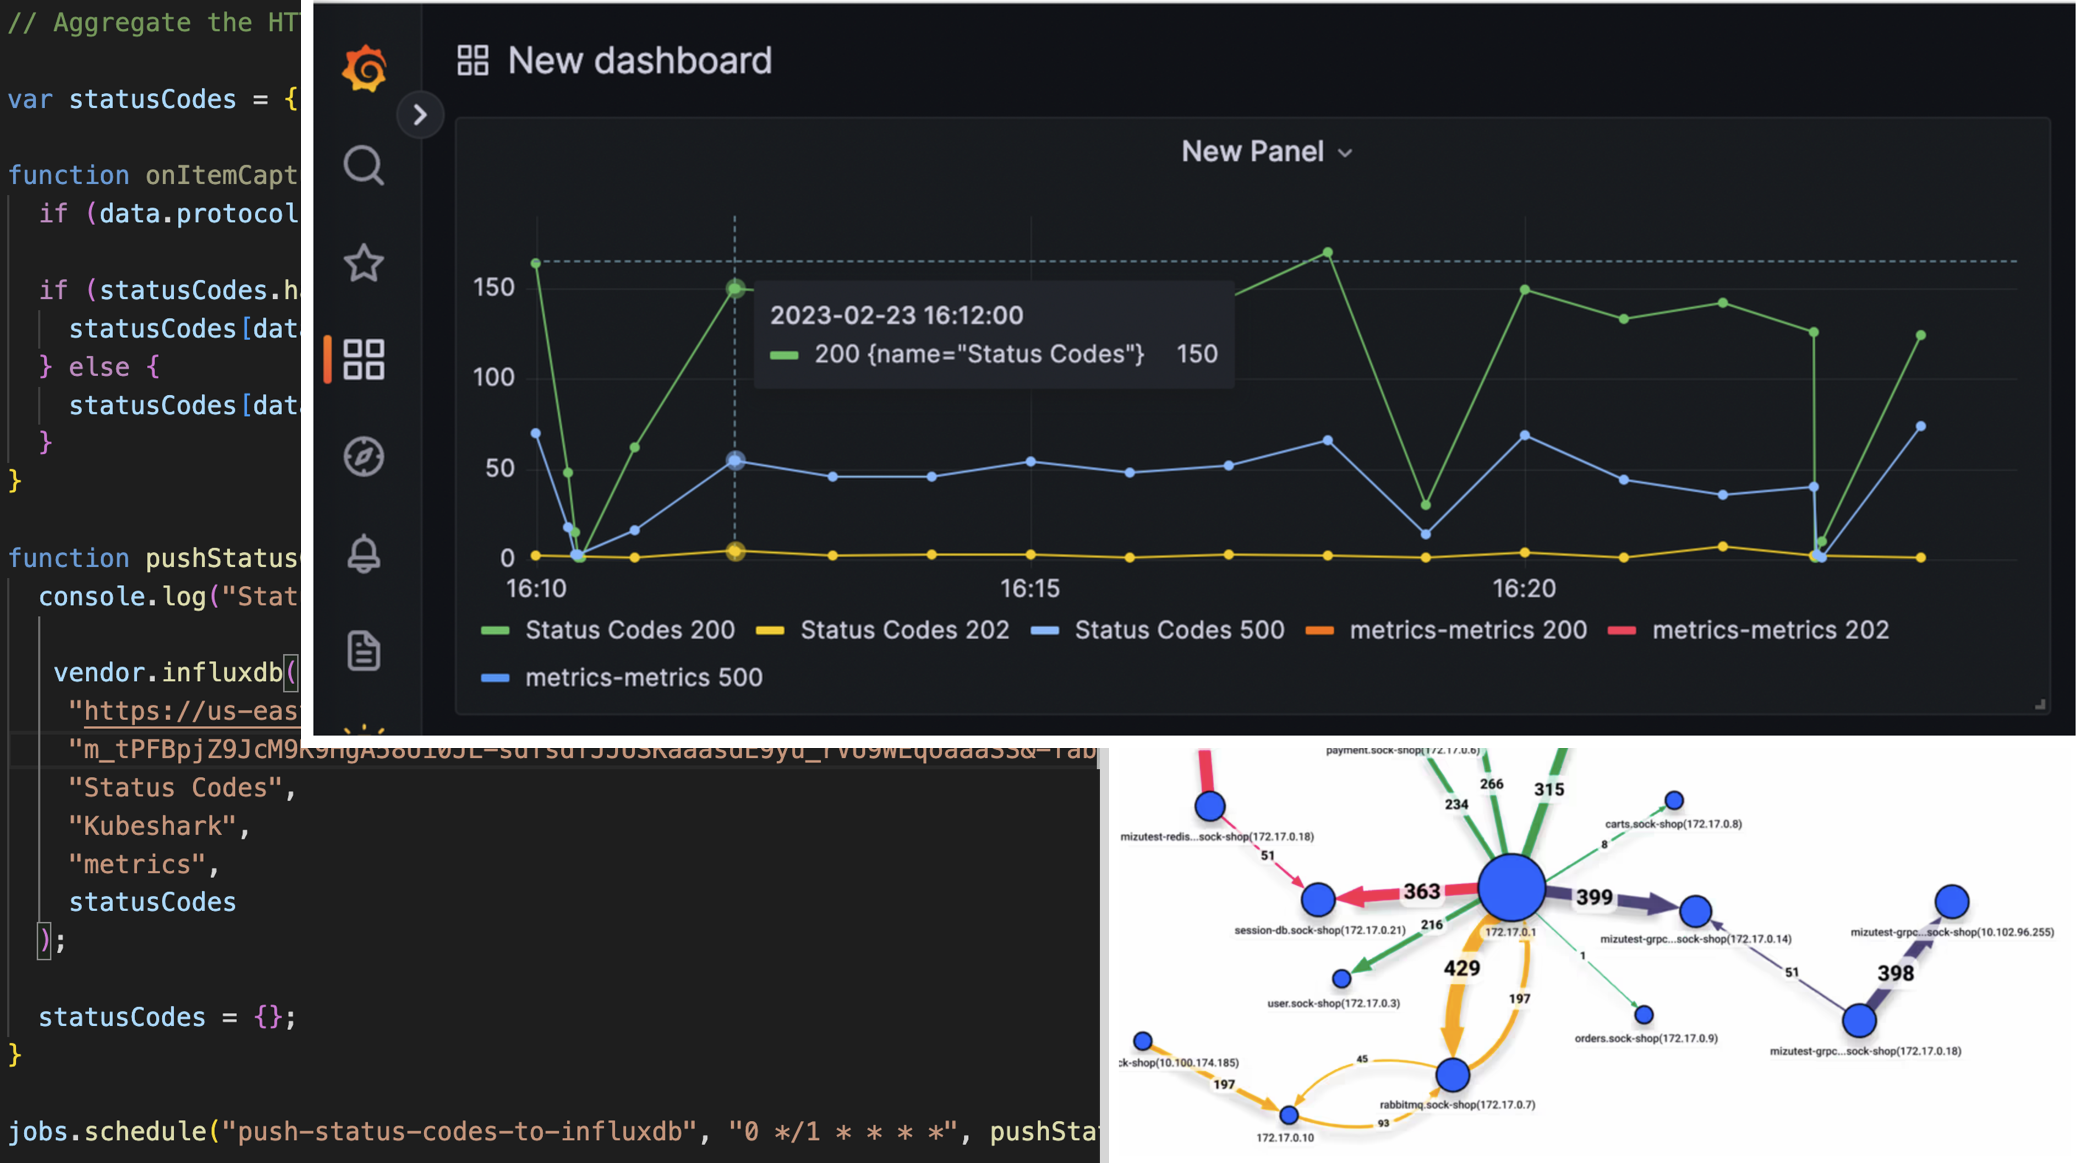Viewport: 2078px width, 1163px height.
Task: Select the rabbitmq.sock-shop node in the graph
Action: (x=1453, y=1077)
